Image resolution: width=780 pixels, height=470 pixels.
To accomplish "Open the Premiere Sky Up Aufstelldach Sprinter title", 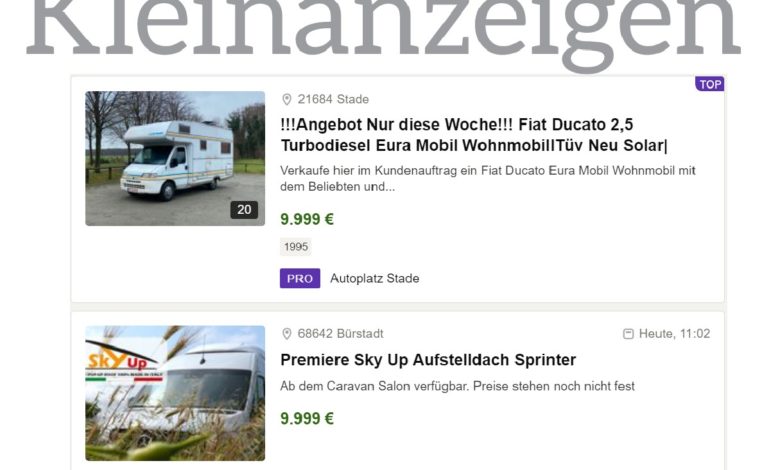I will pos(428,360).
